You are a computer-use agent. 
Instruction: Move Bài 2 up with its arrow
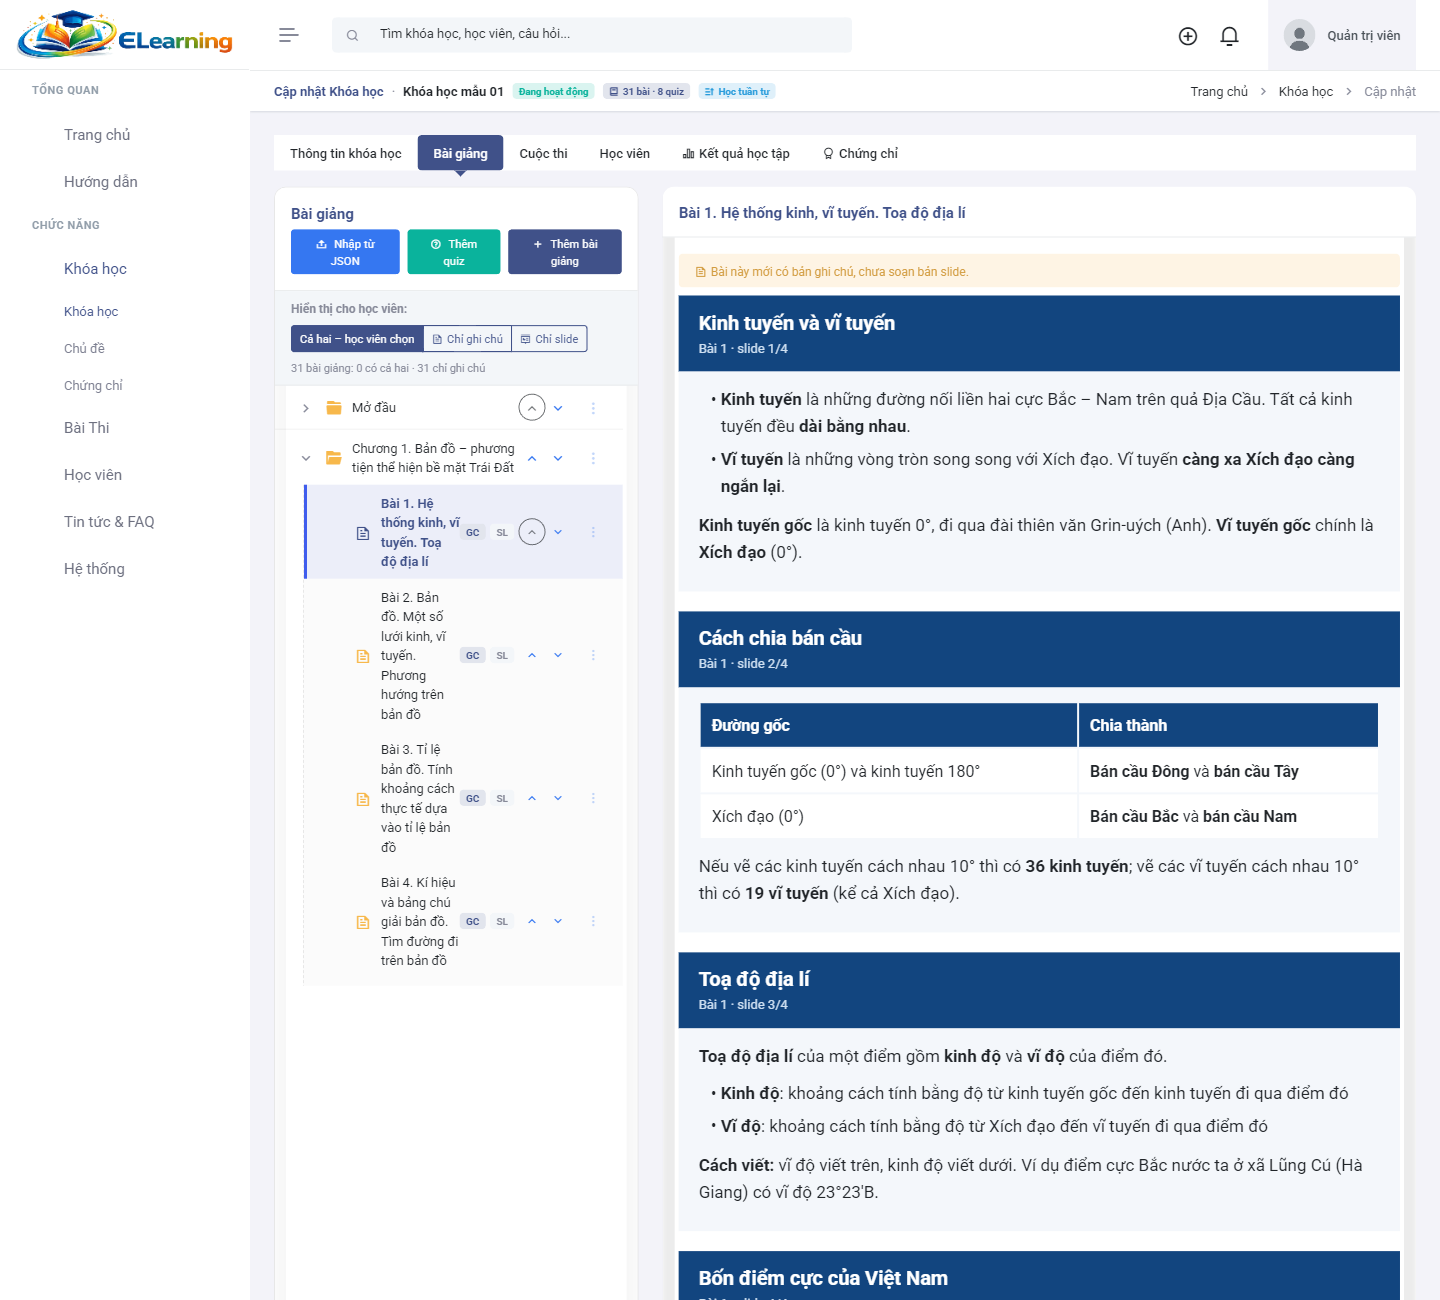(x=532, y=656)
